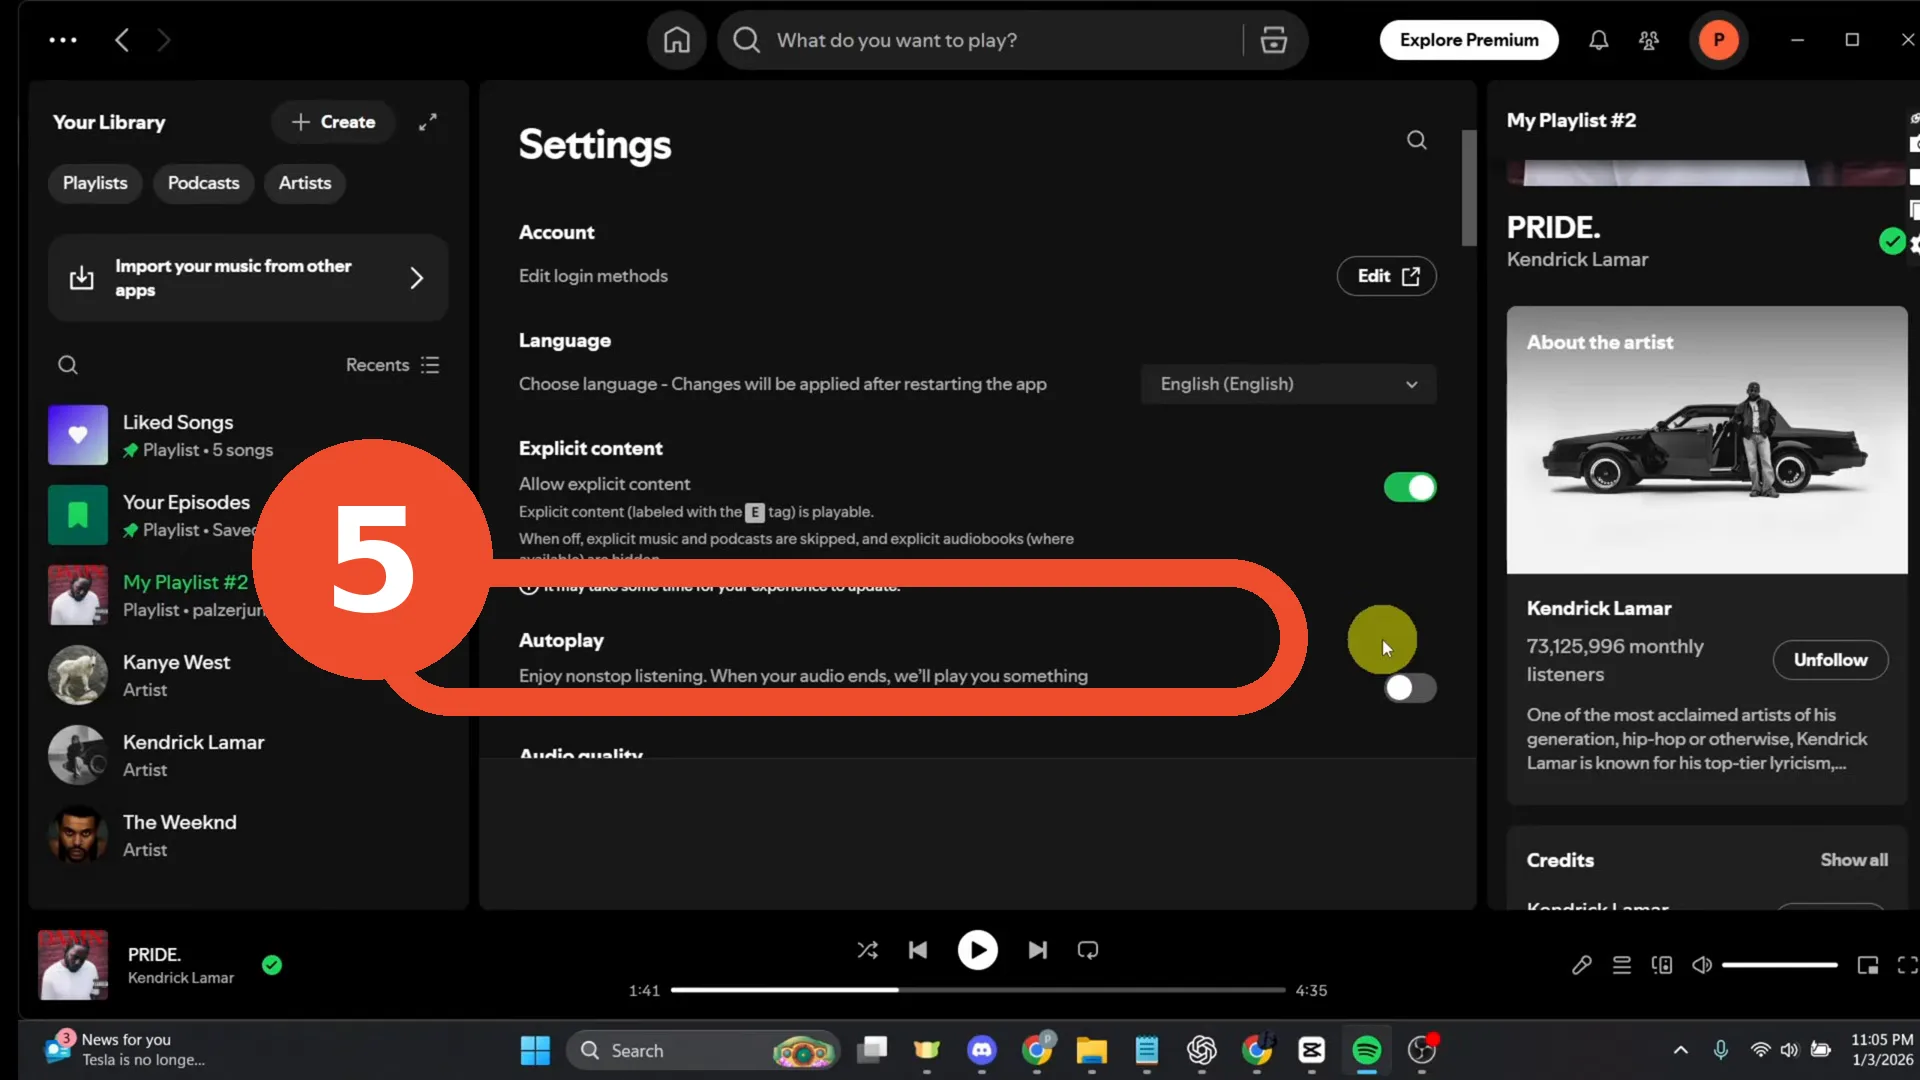The image size is (1920, 1080).
Task: Seek on the song progress bar
Action: click(977, 990)
